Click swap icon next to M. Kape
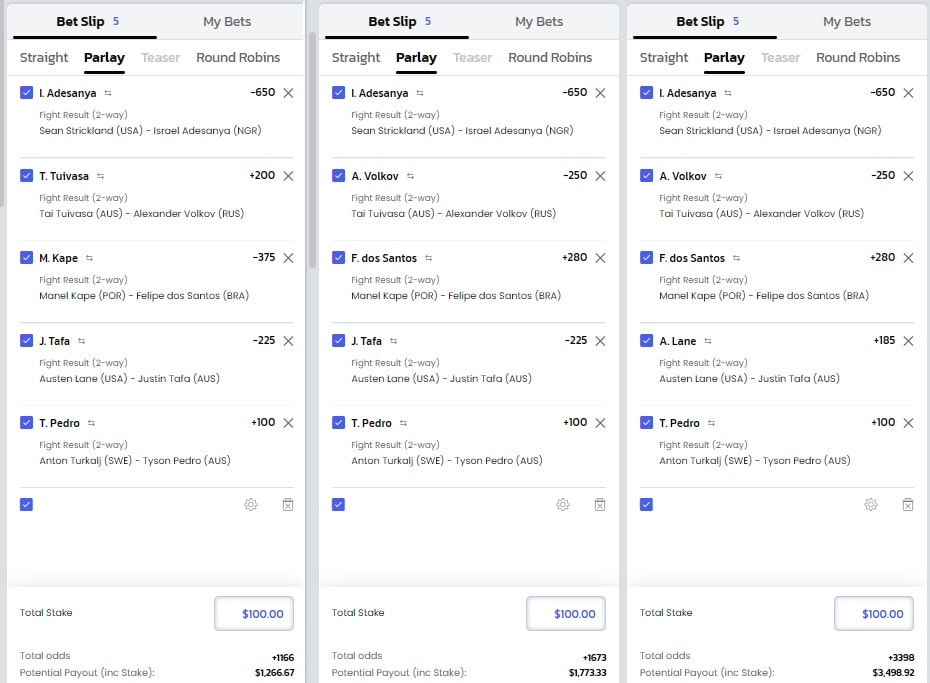This screenshot has width=930, height=683. coord(90,258)
